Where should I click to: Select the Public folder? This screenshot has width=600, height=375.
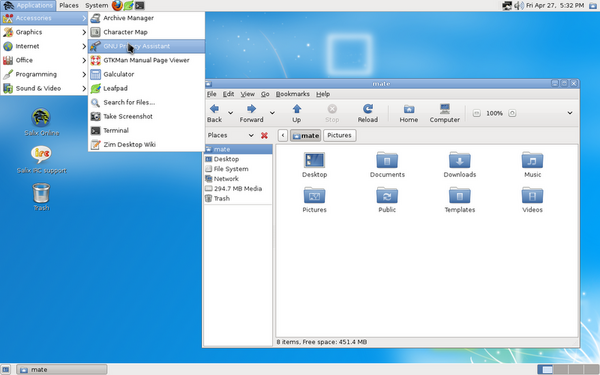click(387, 200)
